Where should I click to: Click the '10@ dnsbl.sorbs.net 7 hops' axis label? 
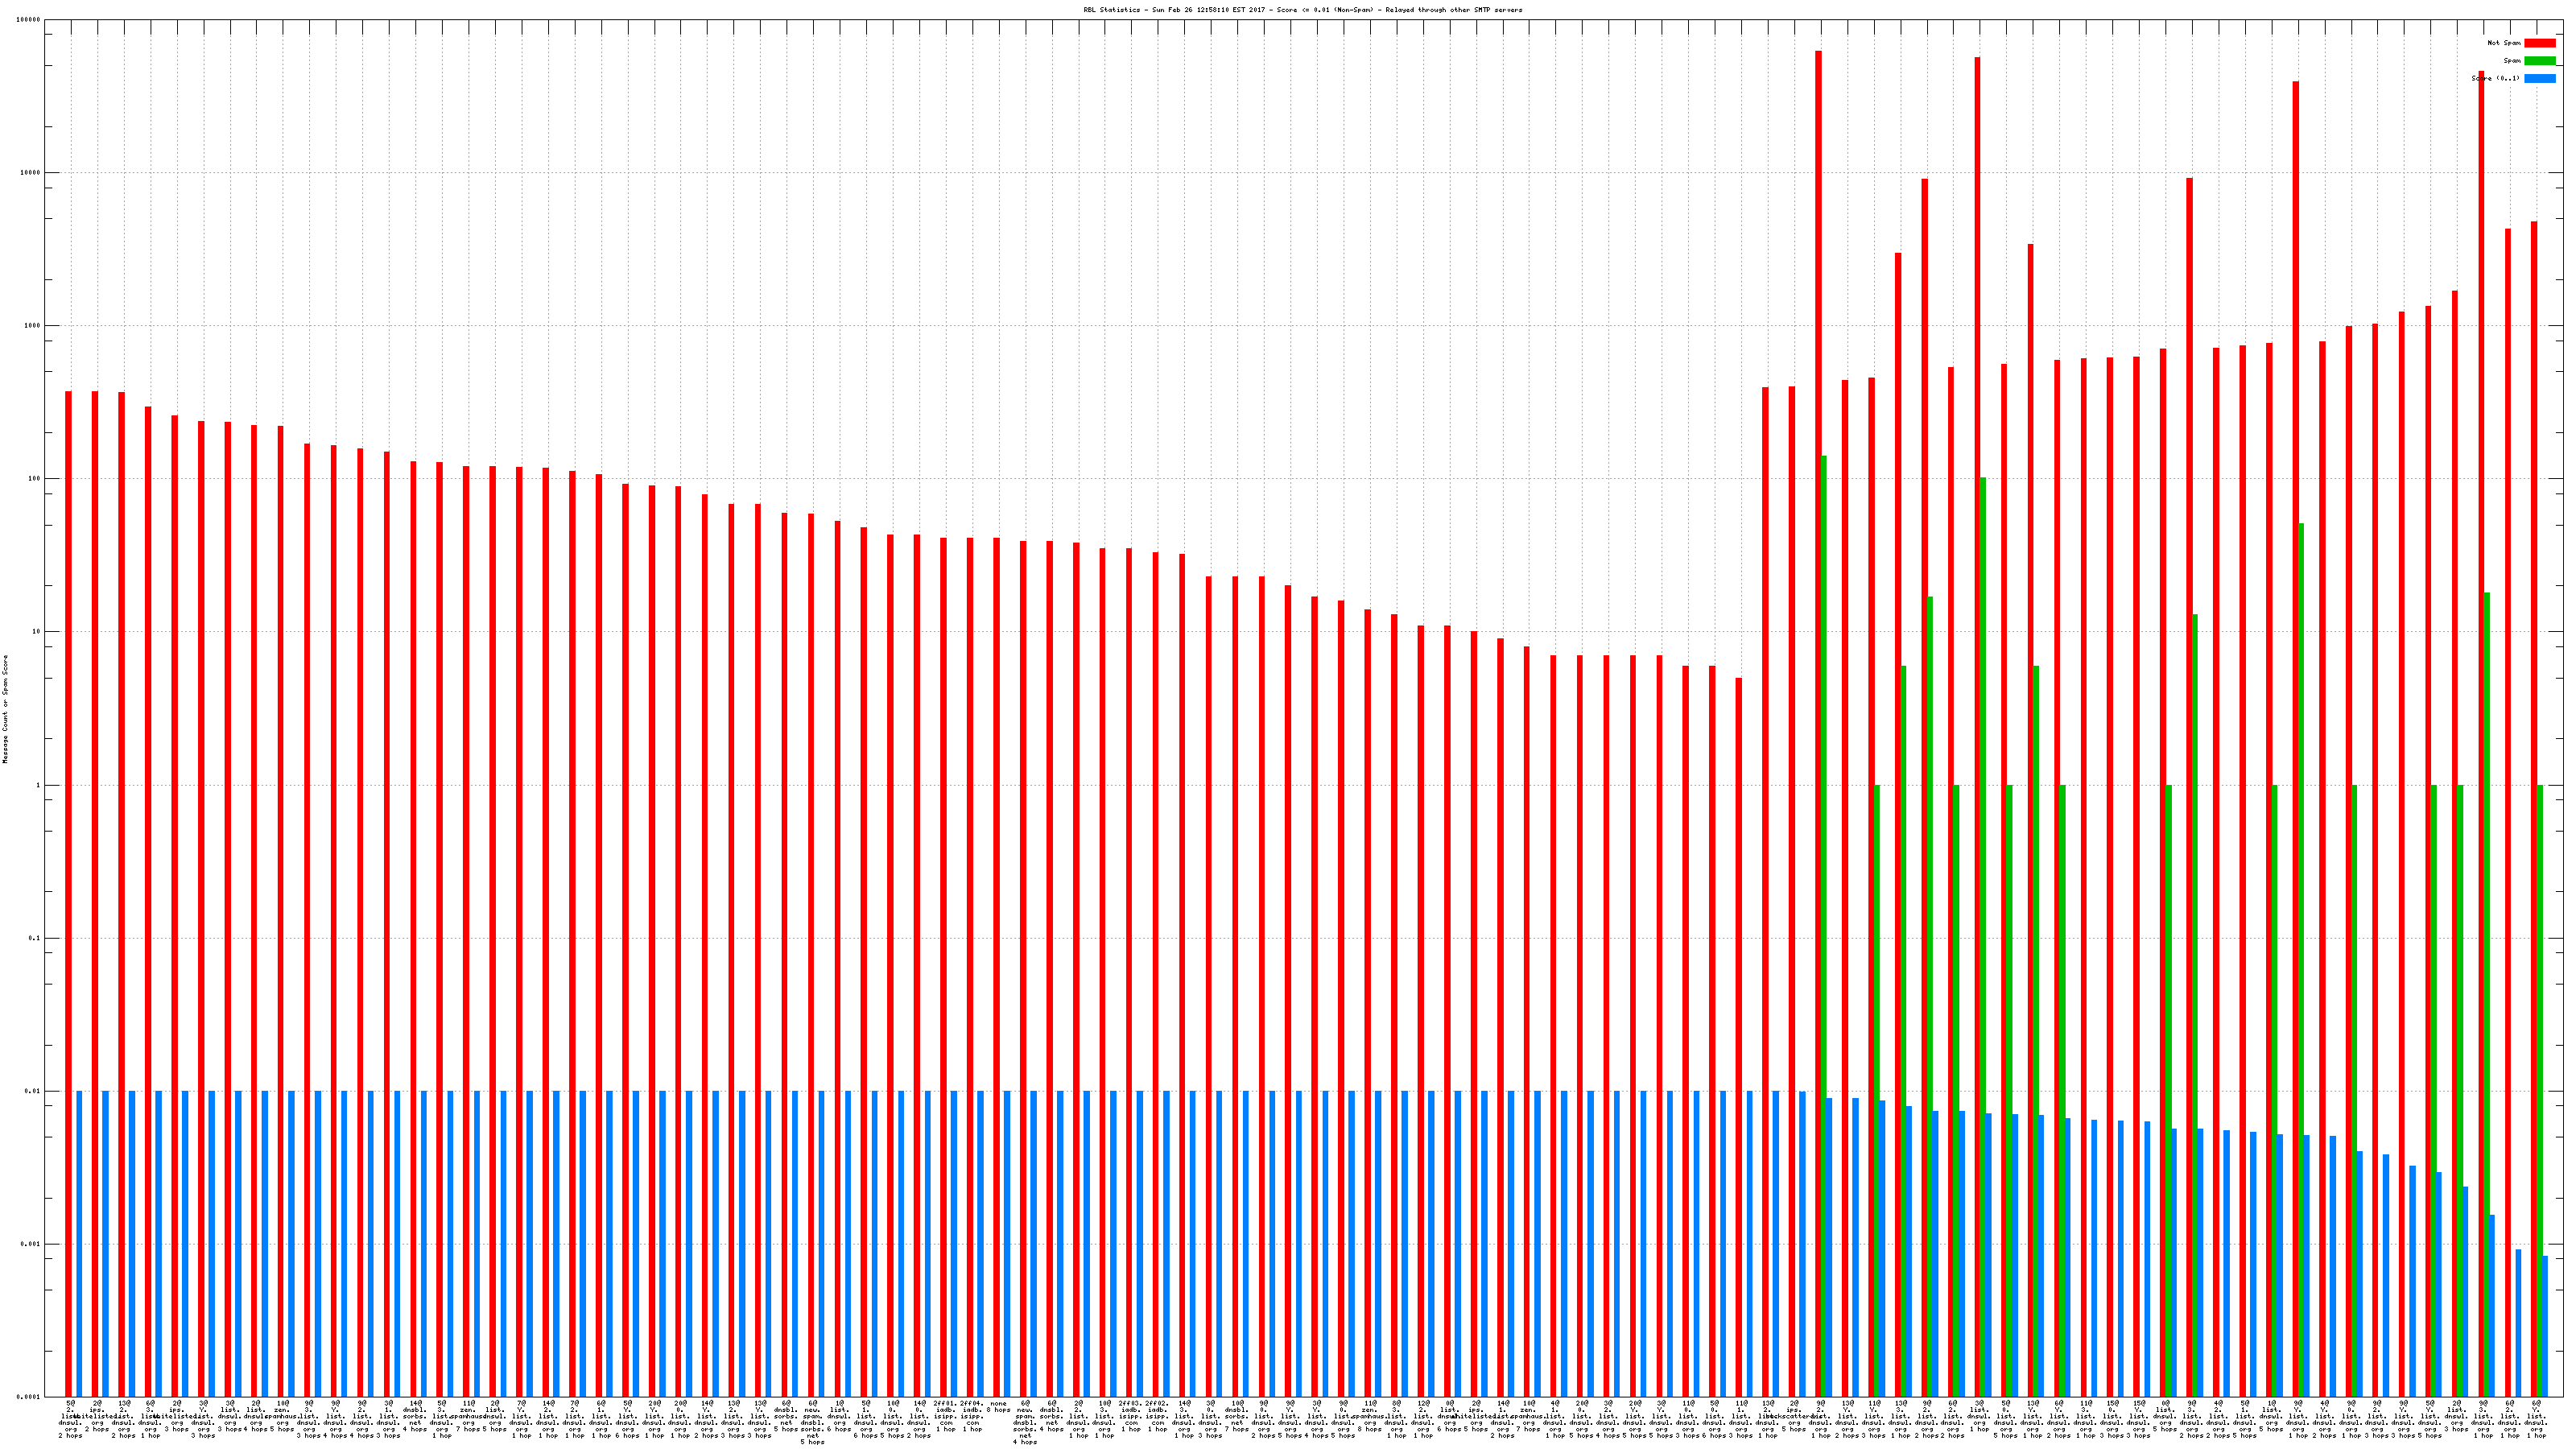pos(1237,1415)
